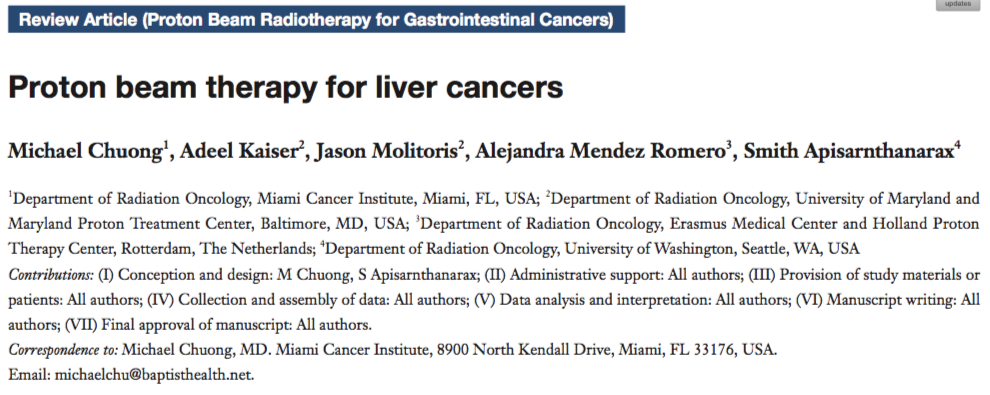Click superscript 1 after Michael Chuong

click(167, 148)
